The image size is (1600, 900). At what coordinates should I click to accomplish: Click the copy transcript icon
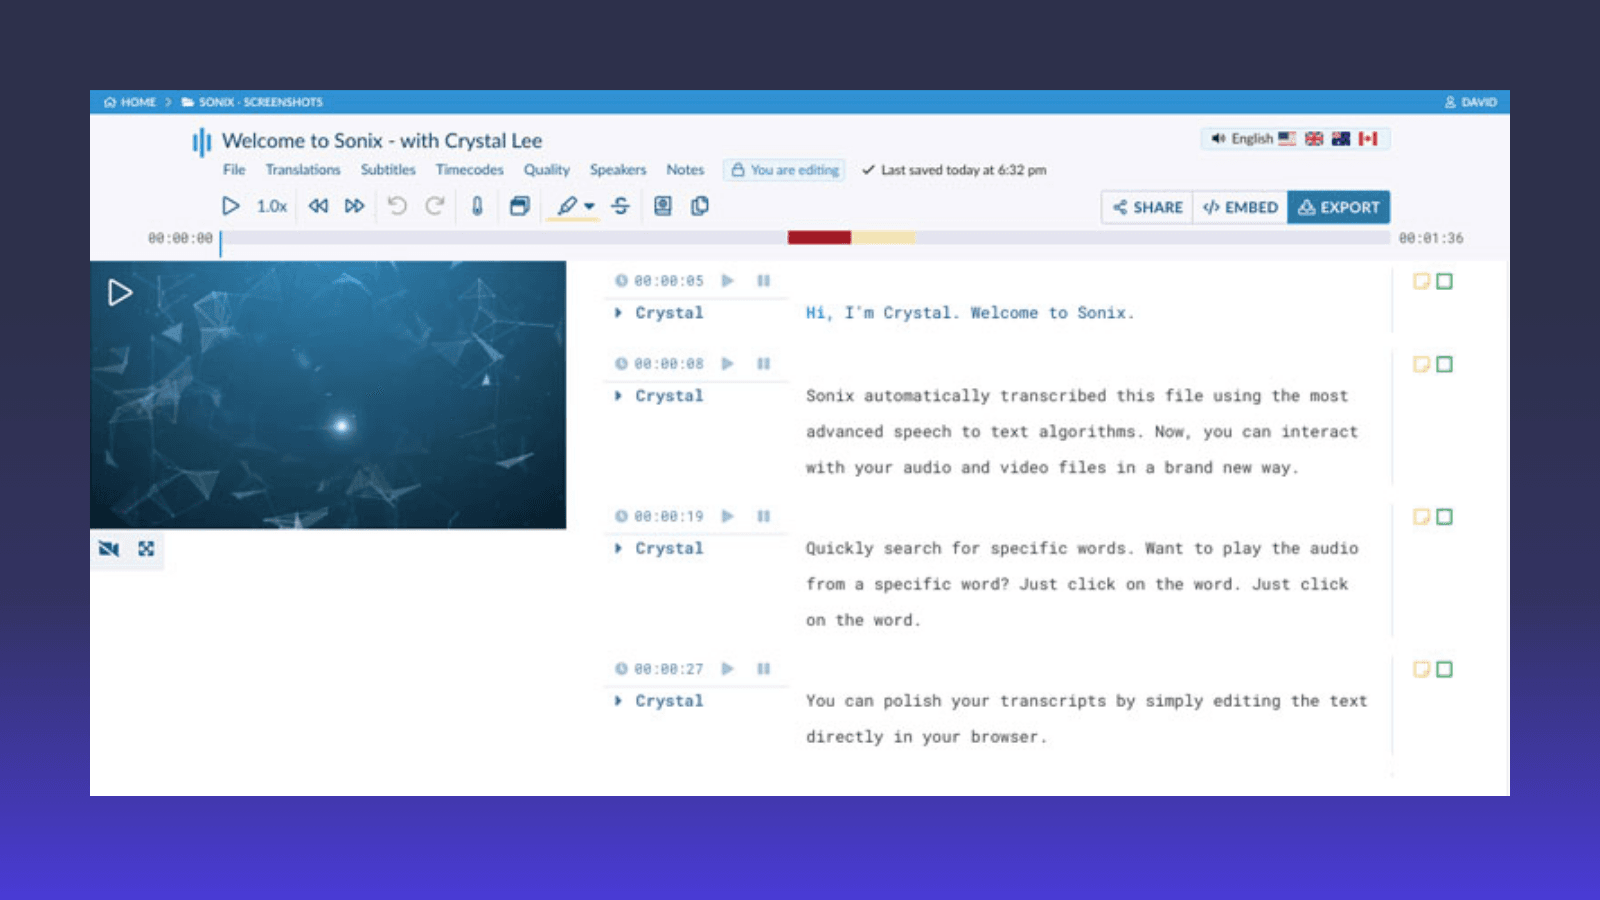click(x=700, y=206)
